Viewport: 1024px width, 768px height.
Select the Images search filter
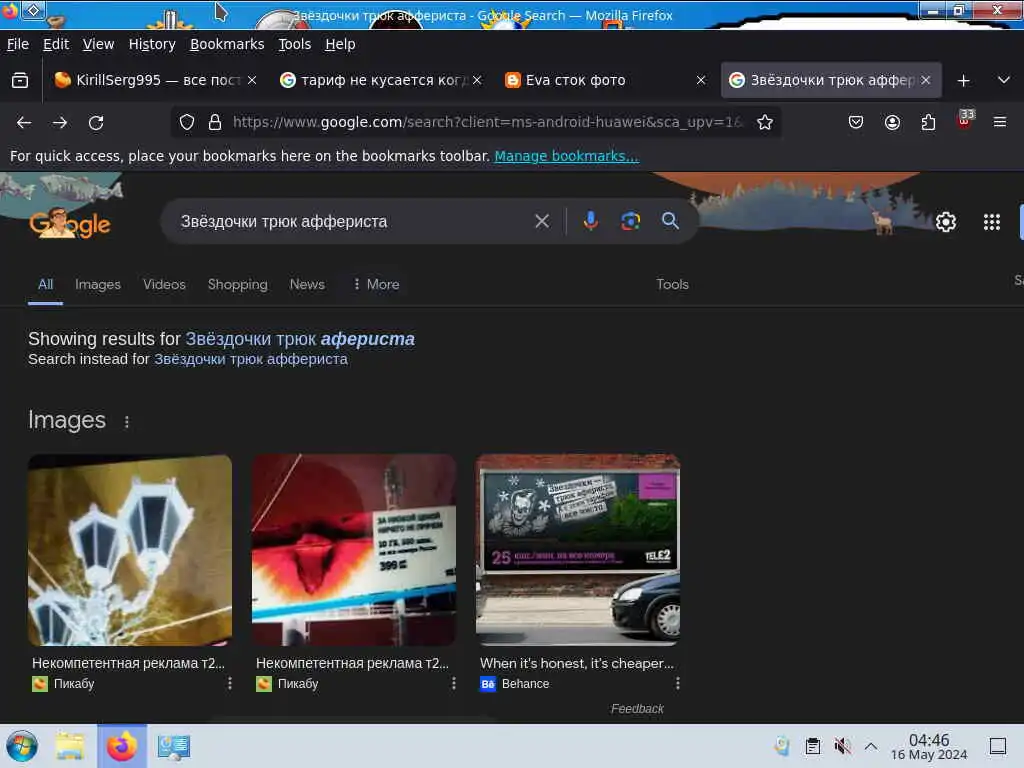98,284
